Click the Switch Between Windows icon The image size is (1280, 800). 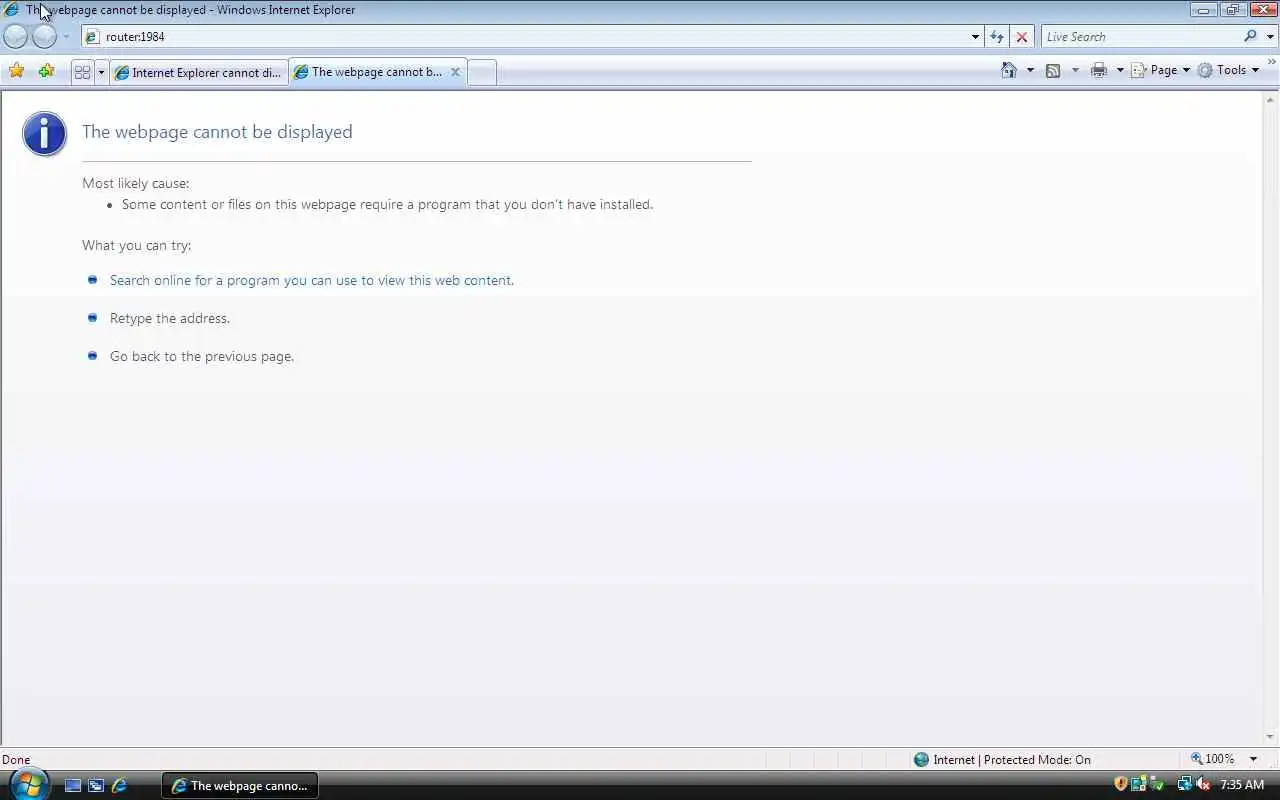[96, 786]
